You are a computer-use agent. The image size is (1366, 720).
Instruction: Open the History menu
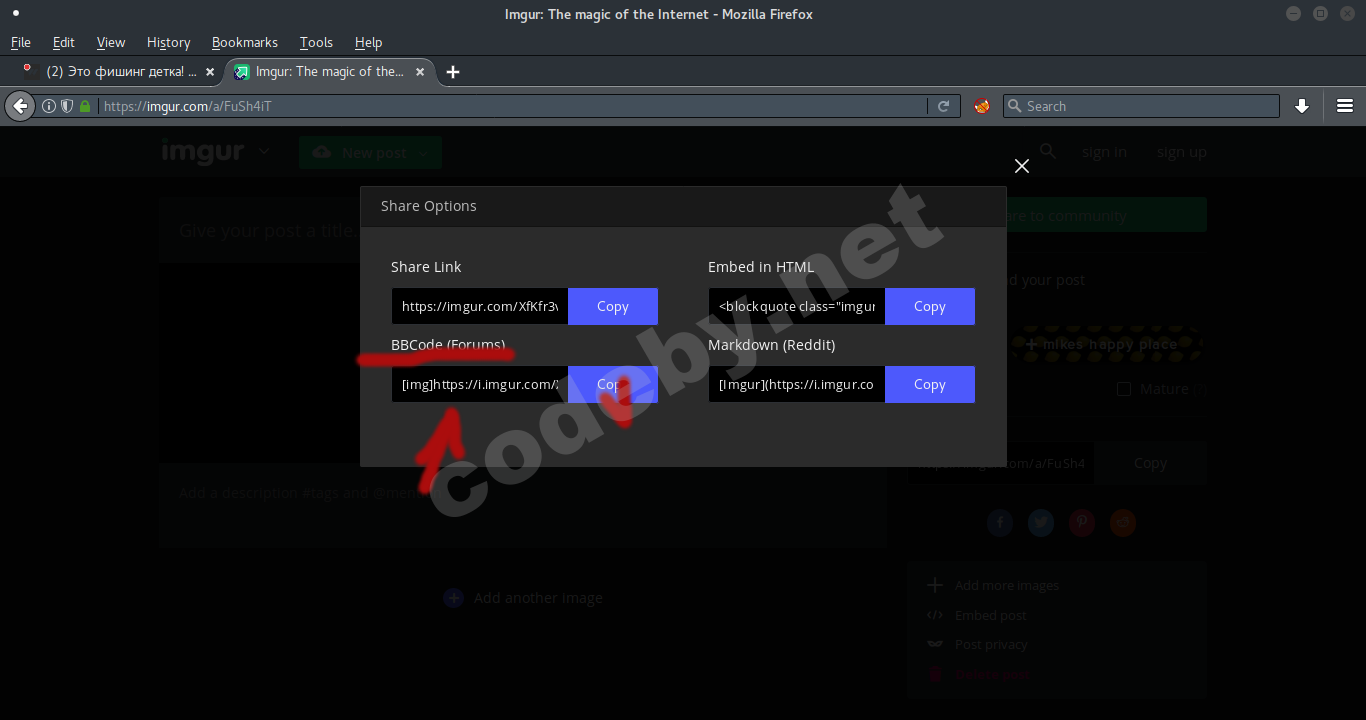coord(168,42)
